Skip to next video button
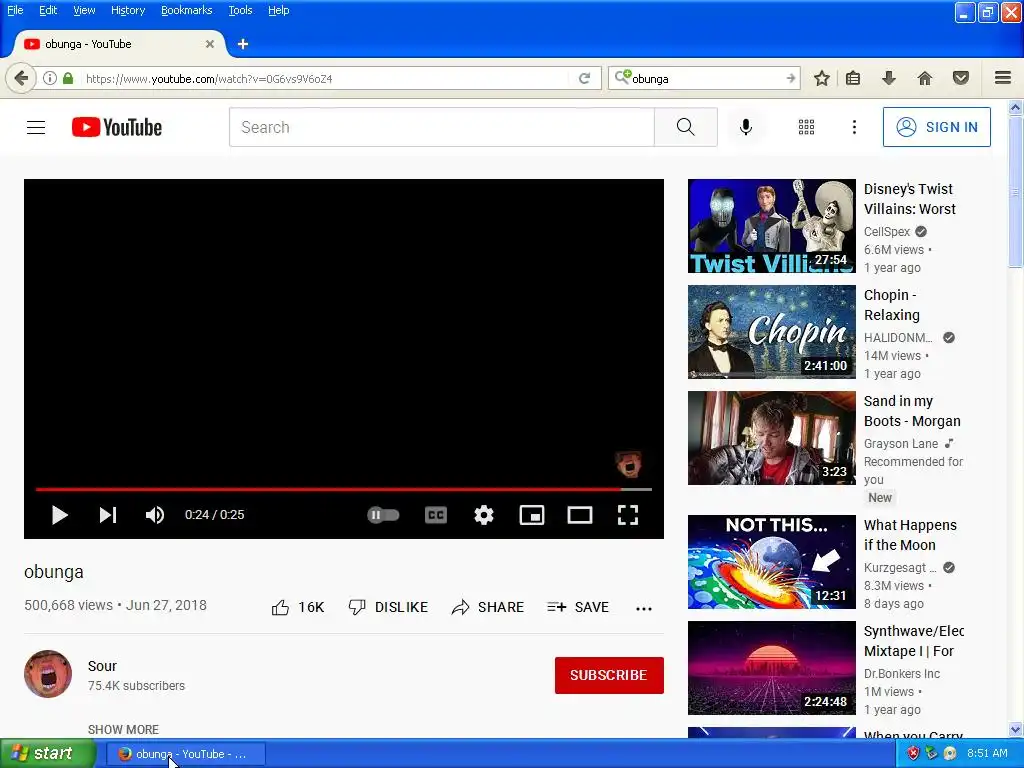The width and height of the screenshot is (1024, 768). pyautogui.click(x=108, y=515)
